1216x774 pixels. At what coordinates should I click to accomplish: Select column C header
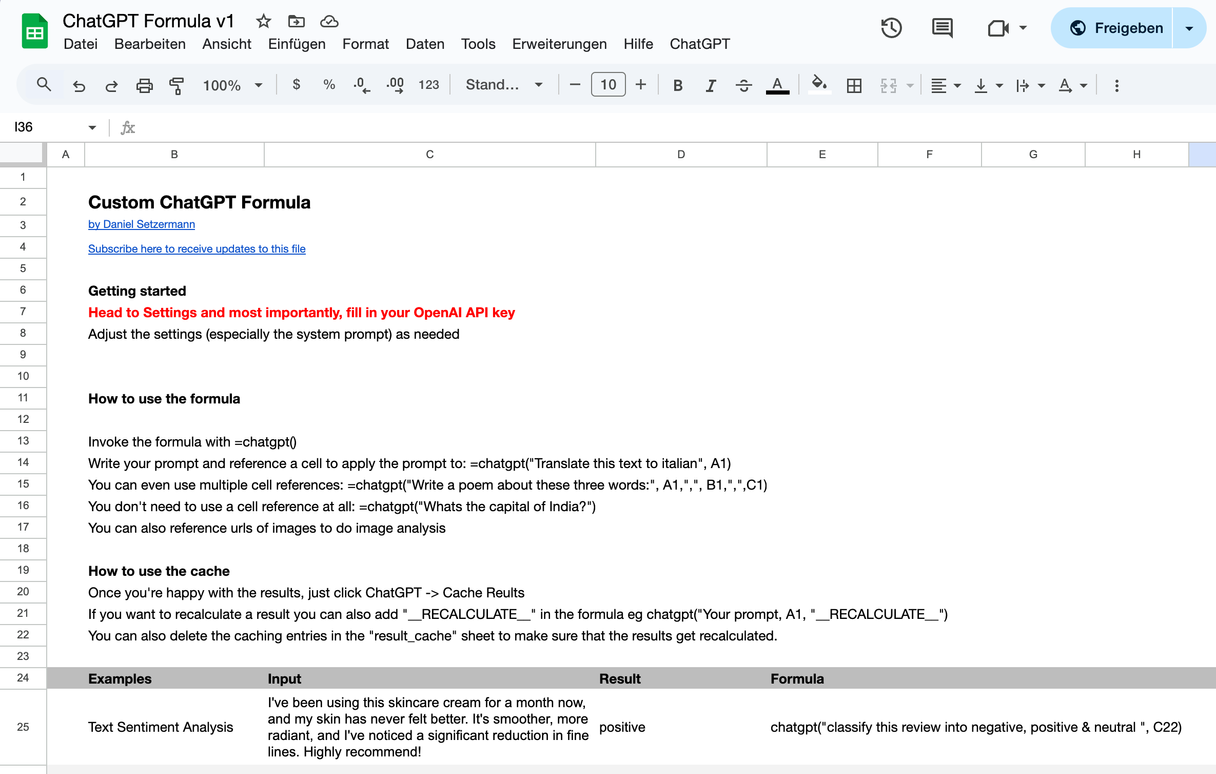[430, 154]
